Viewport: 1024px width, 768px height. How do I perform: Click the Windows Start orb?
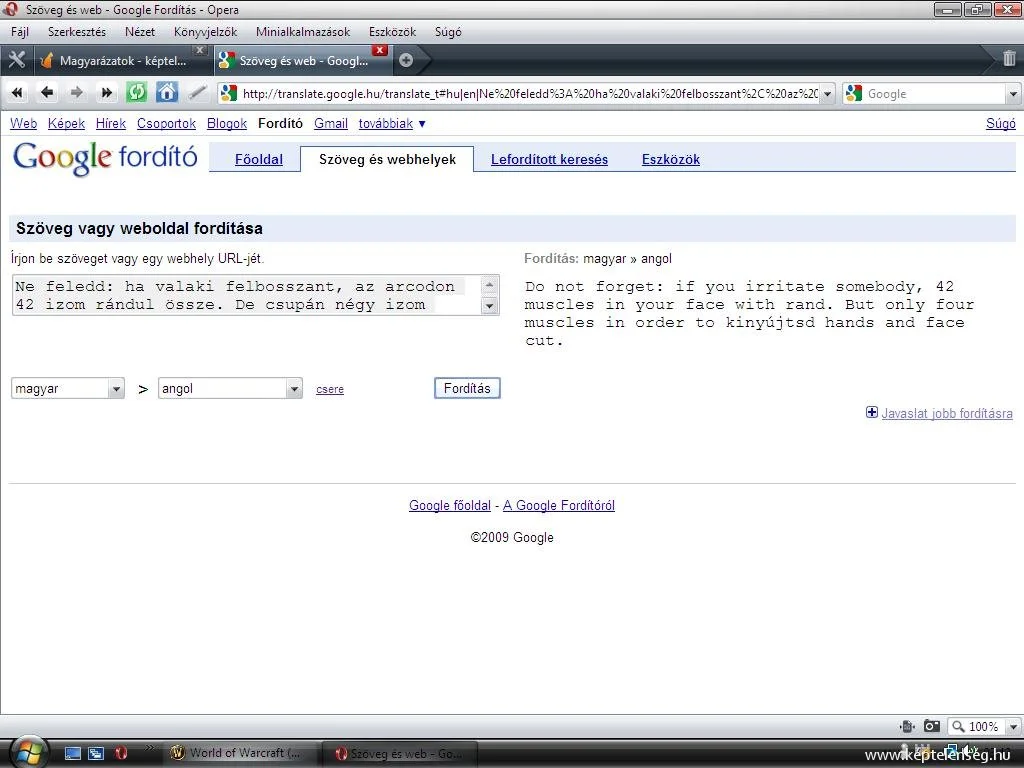(27, 751)
